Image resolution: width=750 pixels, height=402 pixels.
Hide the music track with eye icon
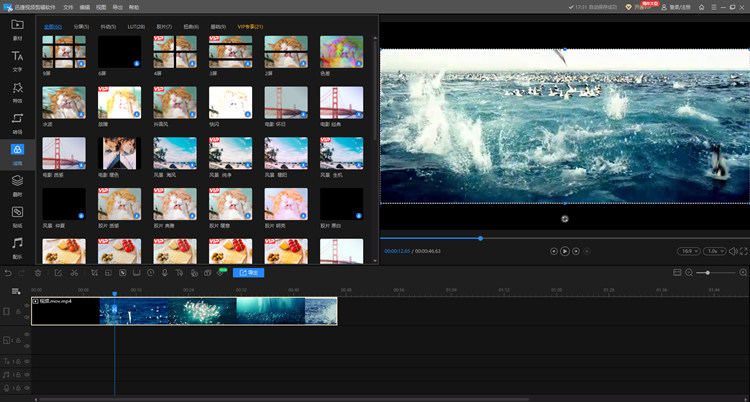pyautogui.click(x=27, y=375)
